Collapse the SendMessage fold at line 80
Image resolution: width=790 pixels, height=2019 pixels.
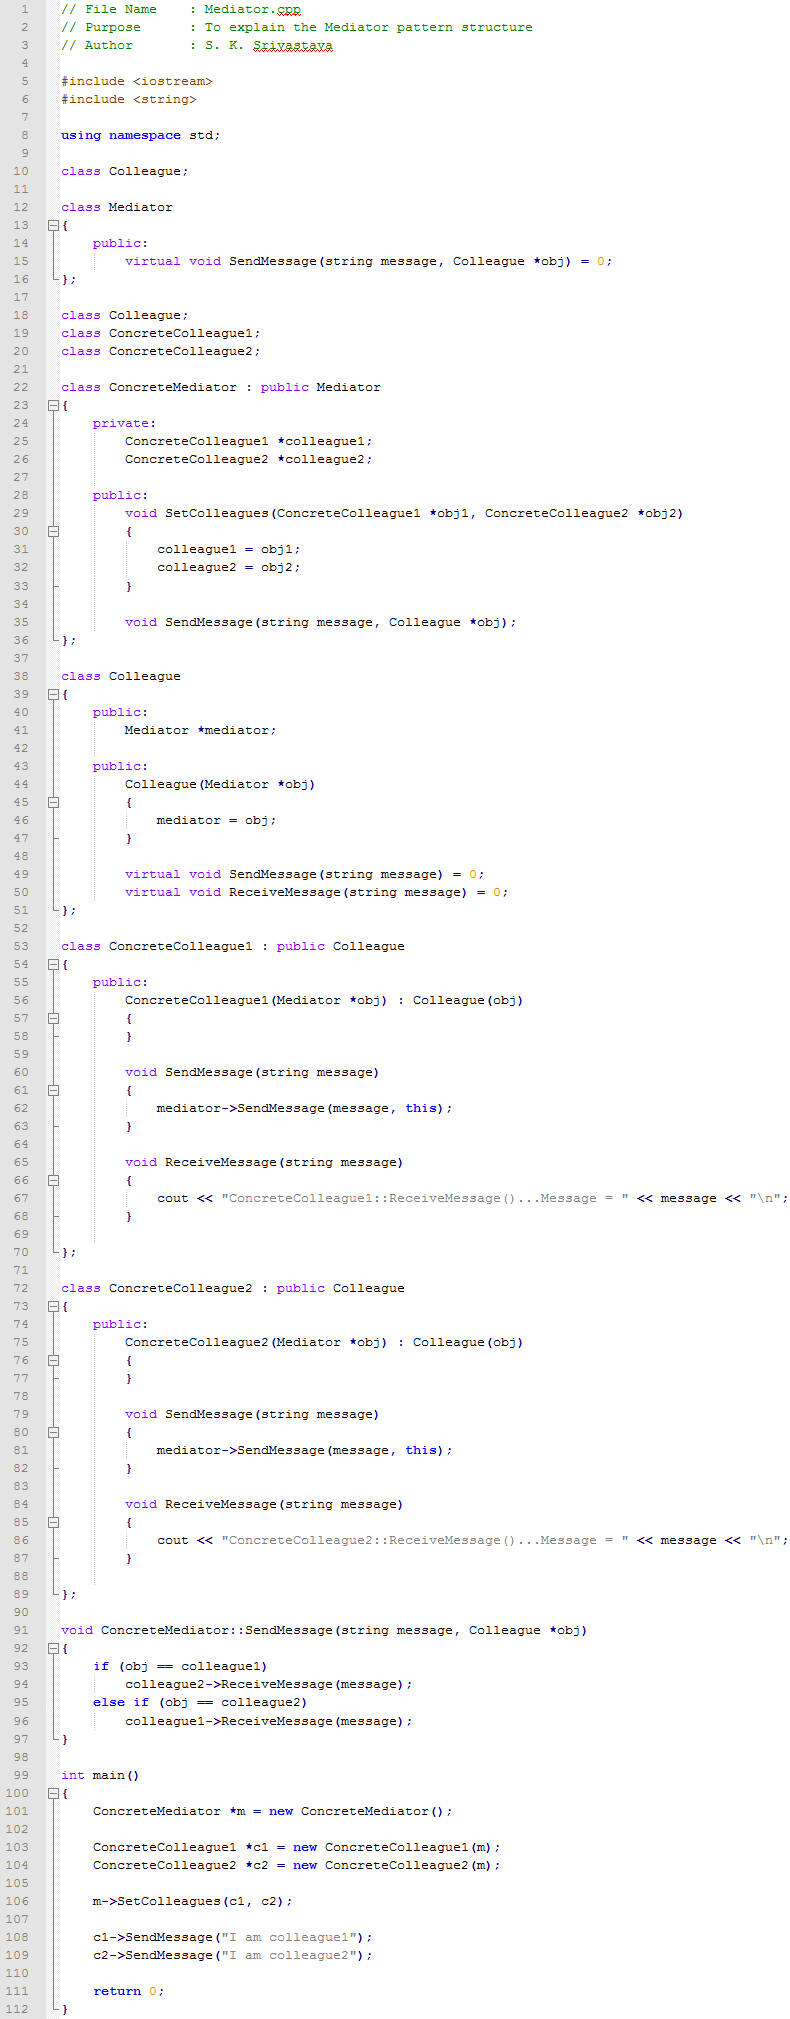[x=53, y=1433]
